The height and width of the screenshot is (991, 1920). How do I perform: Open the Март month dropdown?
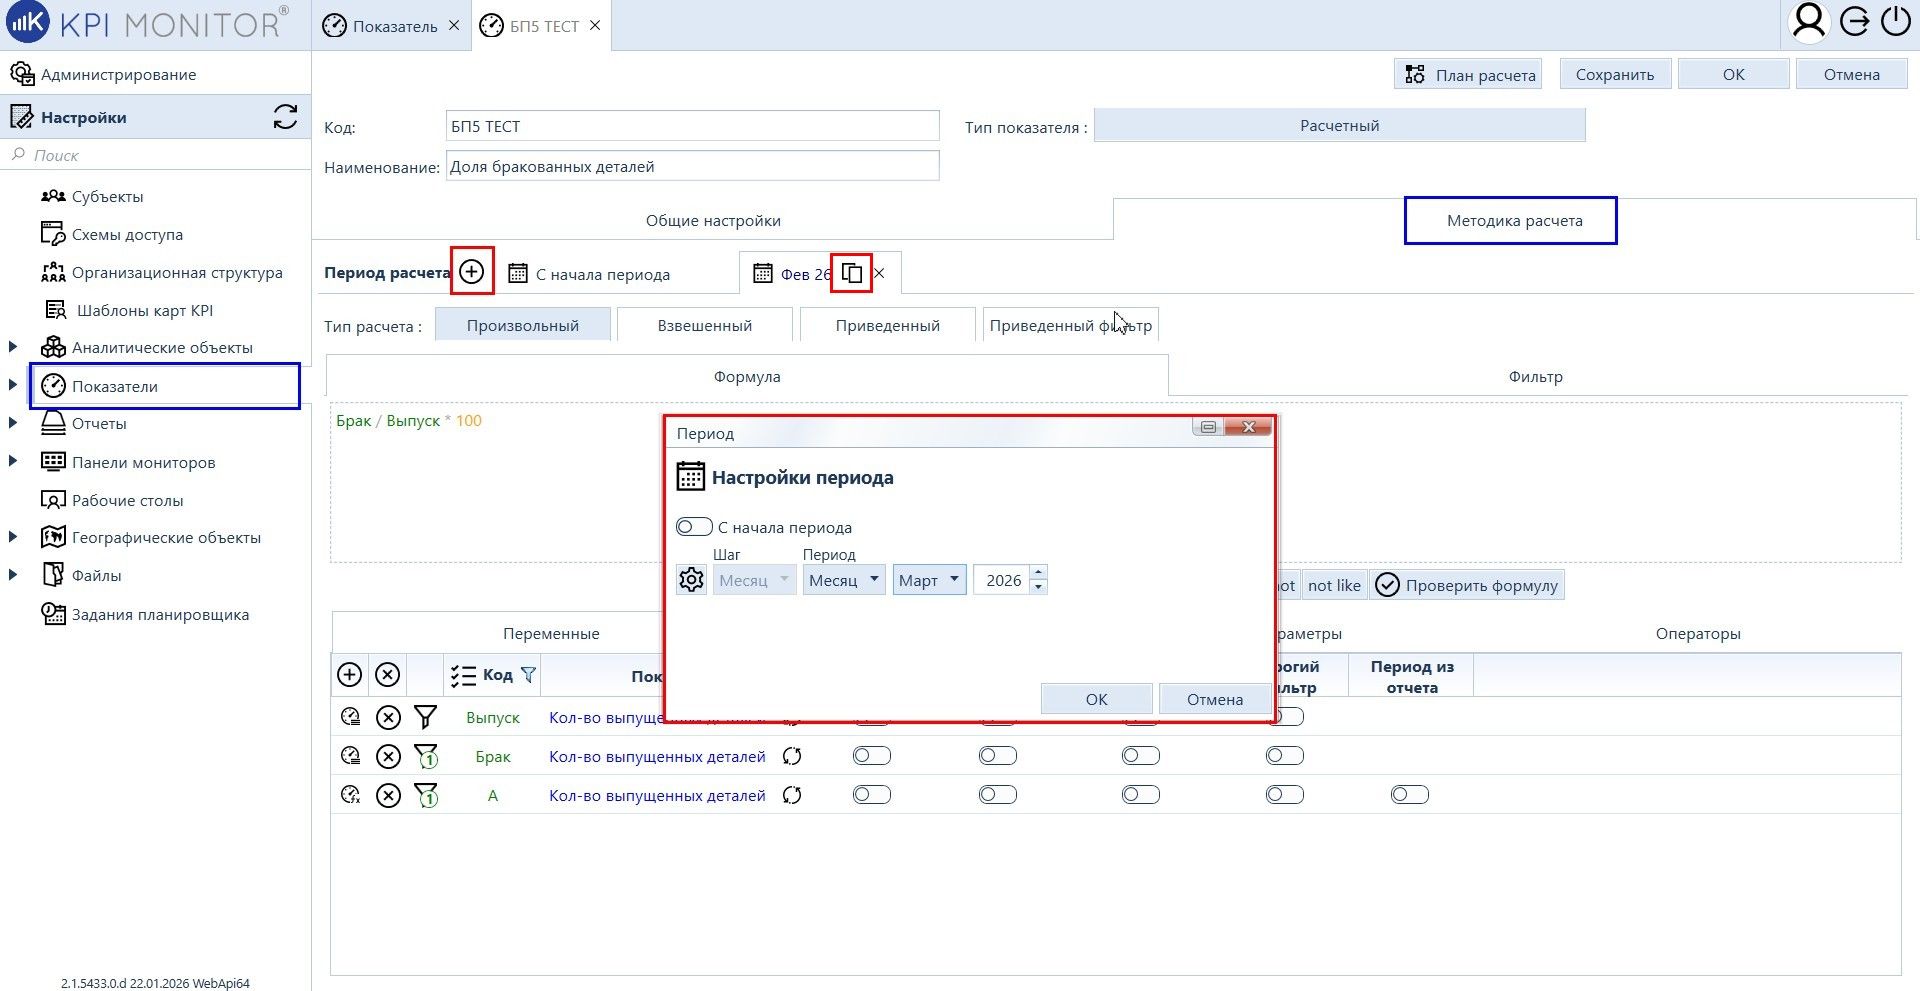[929, 580]
